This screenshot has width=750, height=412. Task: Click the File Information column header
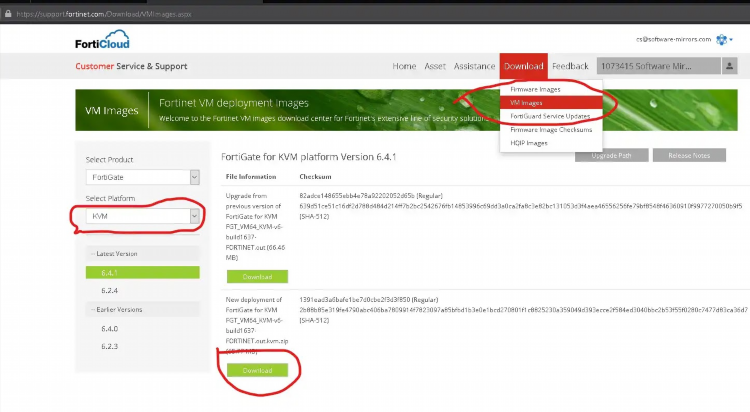251,177
